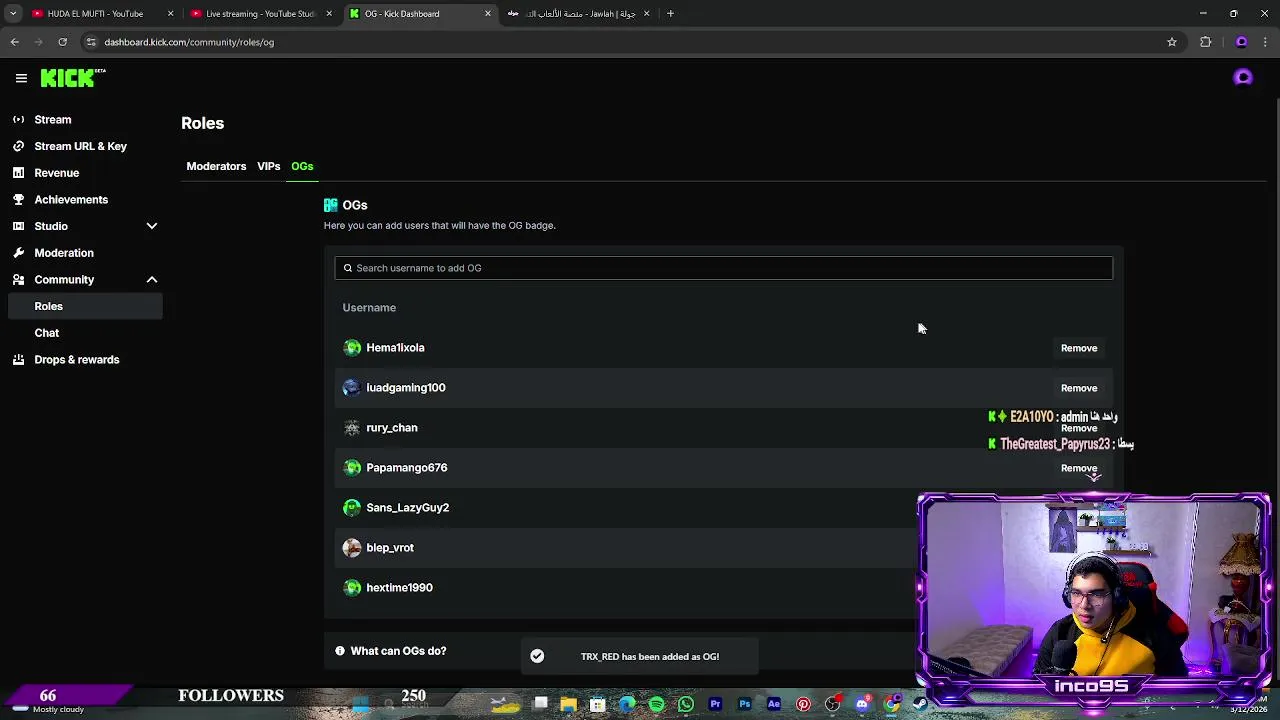
Task: Open Photoshop from the taskbar
Action: [x=745, y=704]
